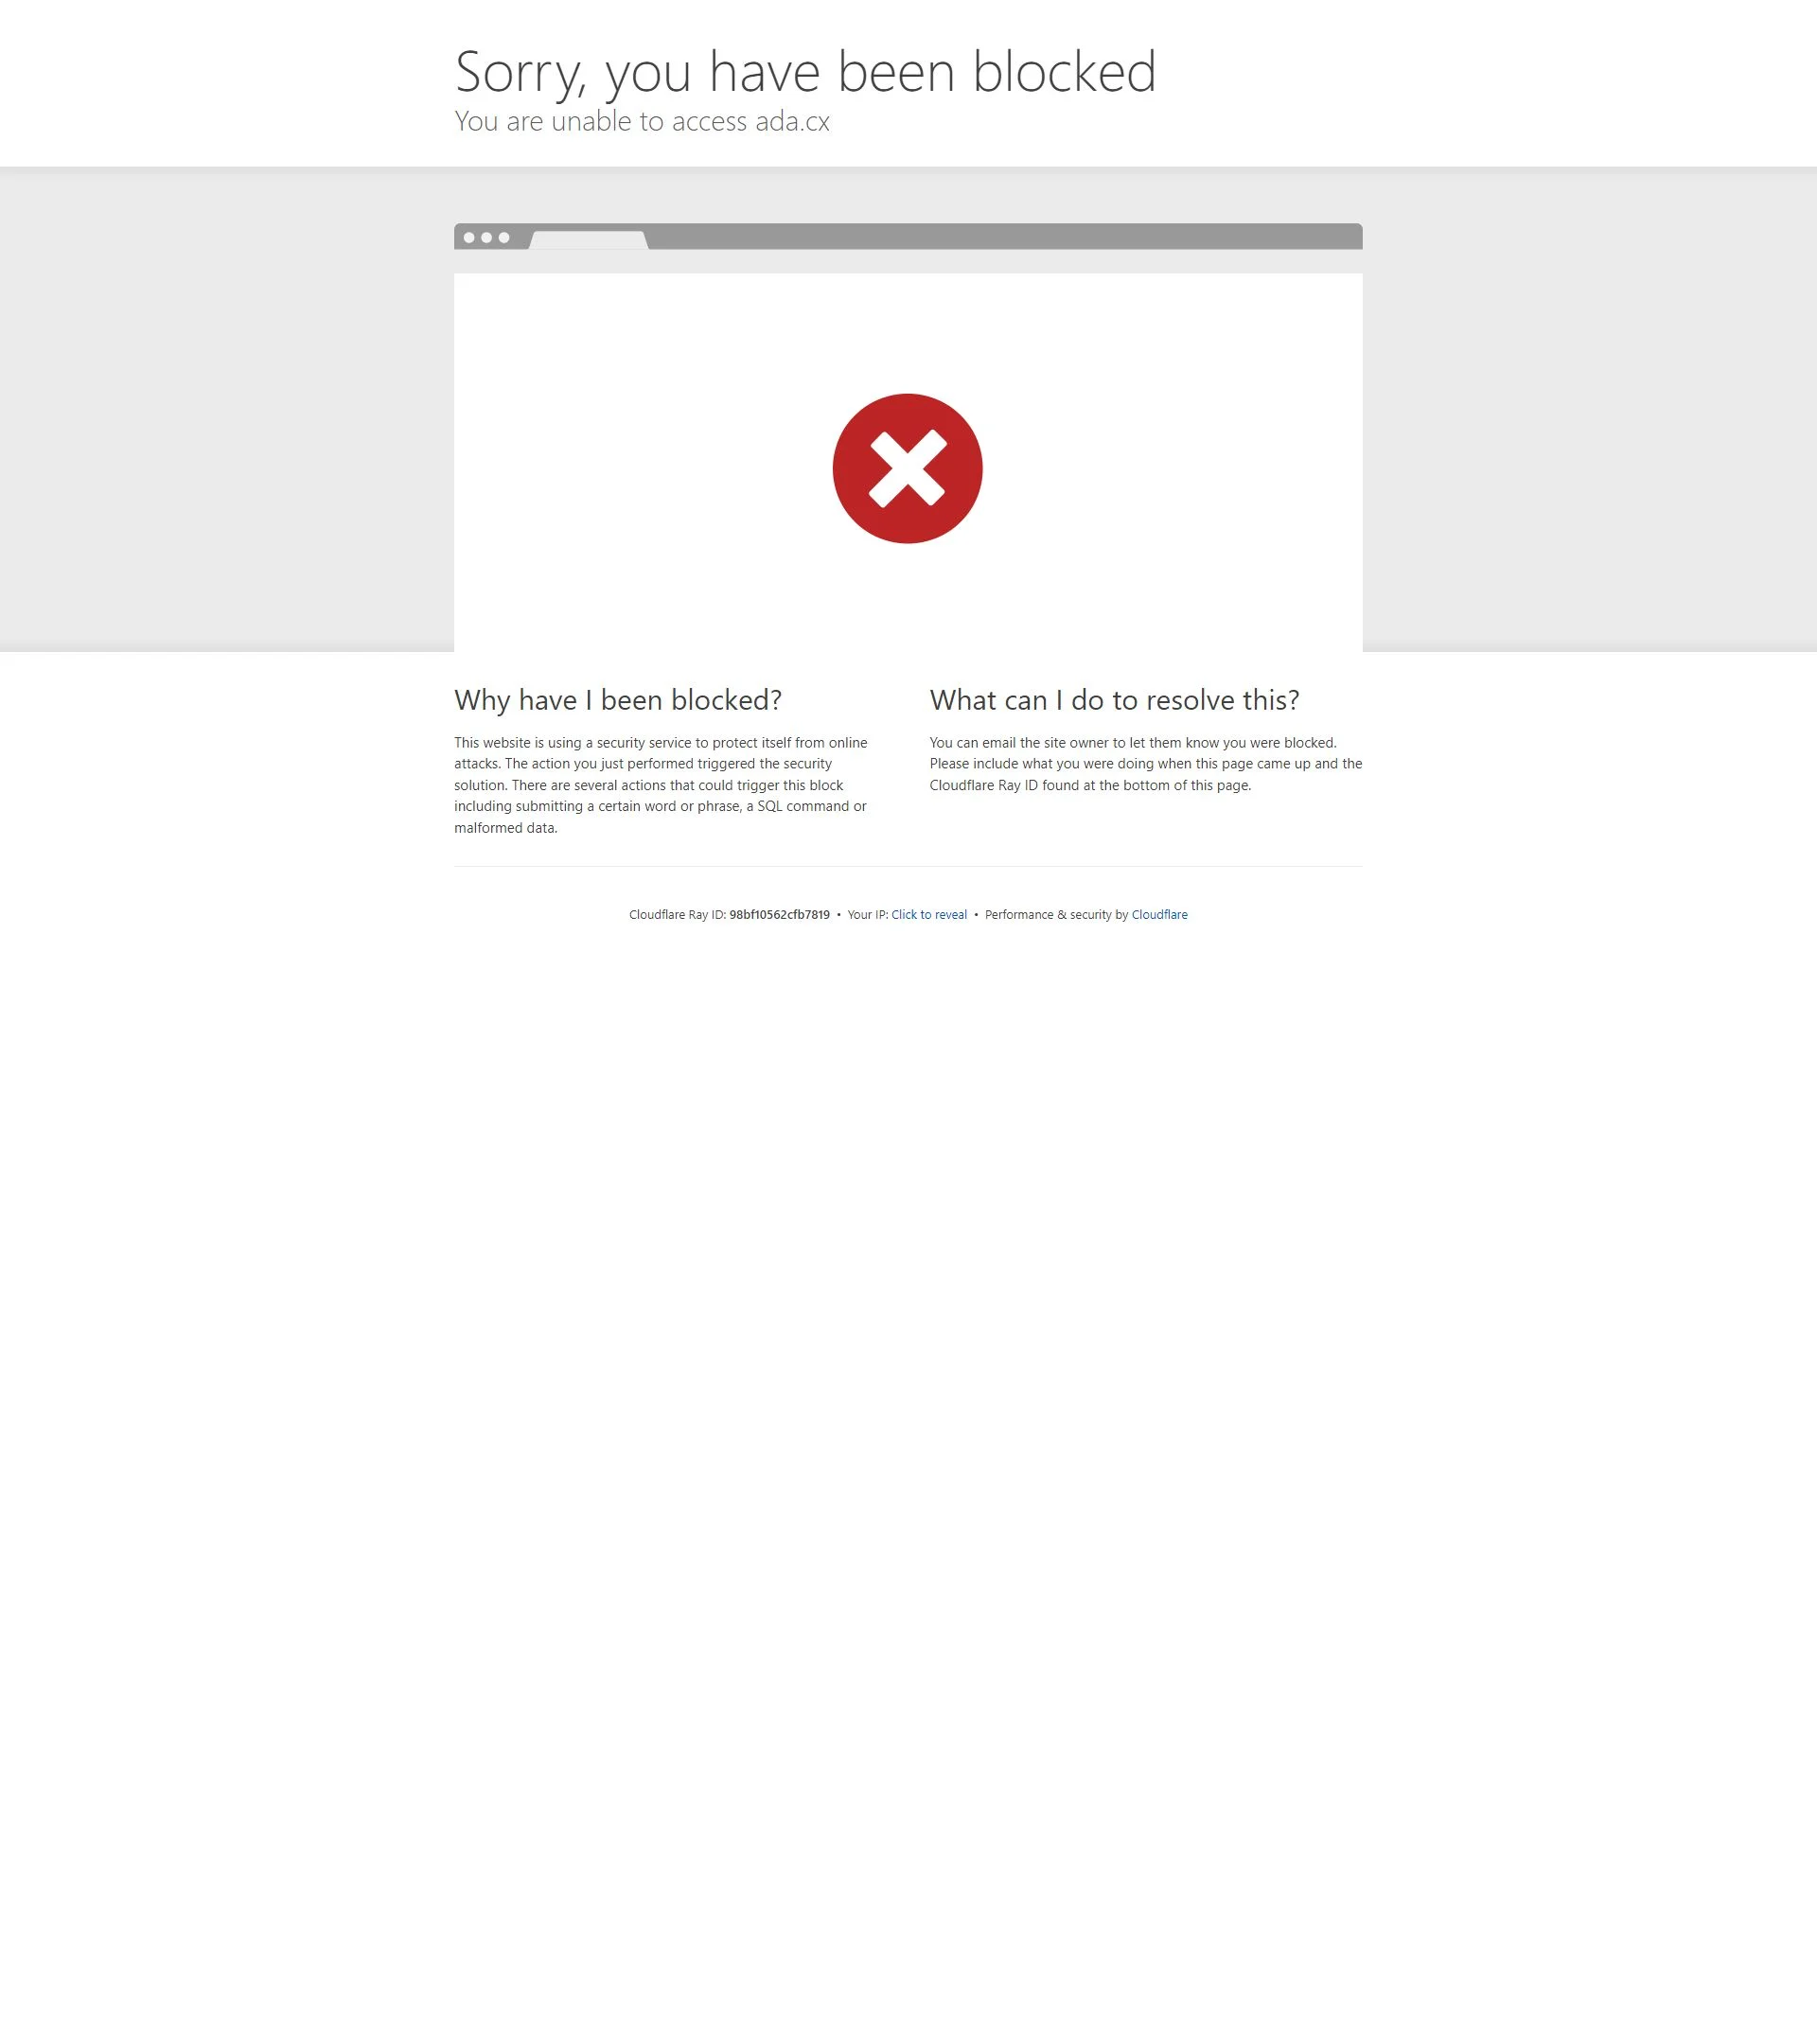Click the "Why have I been blocked?" heading
The height and width of the screenshot is (2044, 1817).
click(x=618, y=700)
